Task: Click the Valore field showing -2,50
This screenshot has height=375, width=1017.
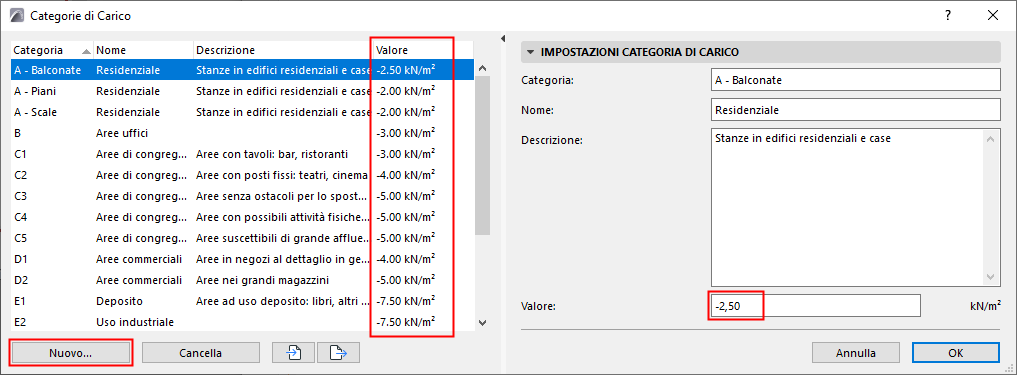Action: pyautogui.click(x=815, y=306)
